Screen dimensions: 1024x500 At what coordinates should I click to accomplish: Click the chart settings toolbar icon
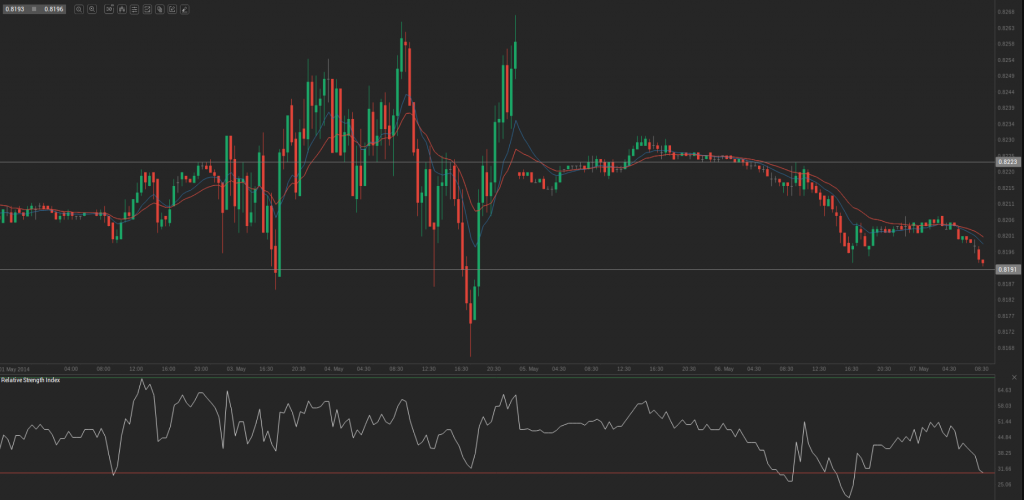[147, 9]
